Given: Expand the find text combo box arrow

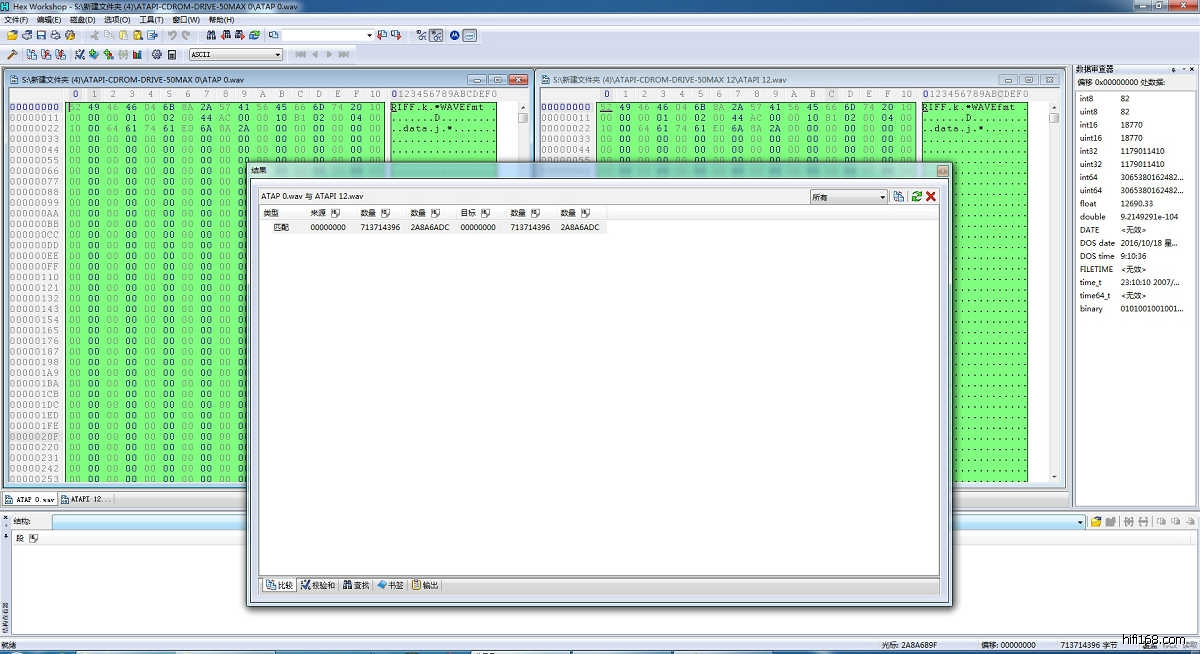Looking at the screenshot, I should 369,35.
